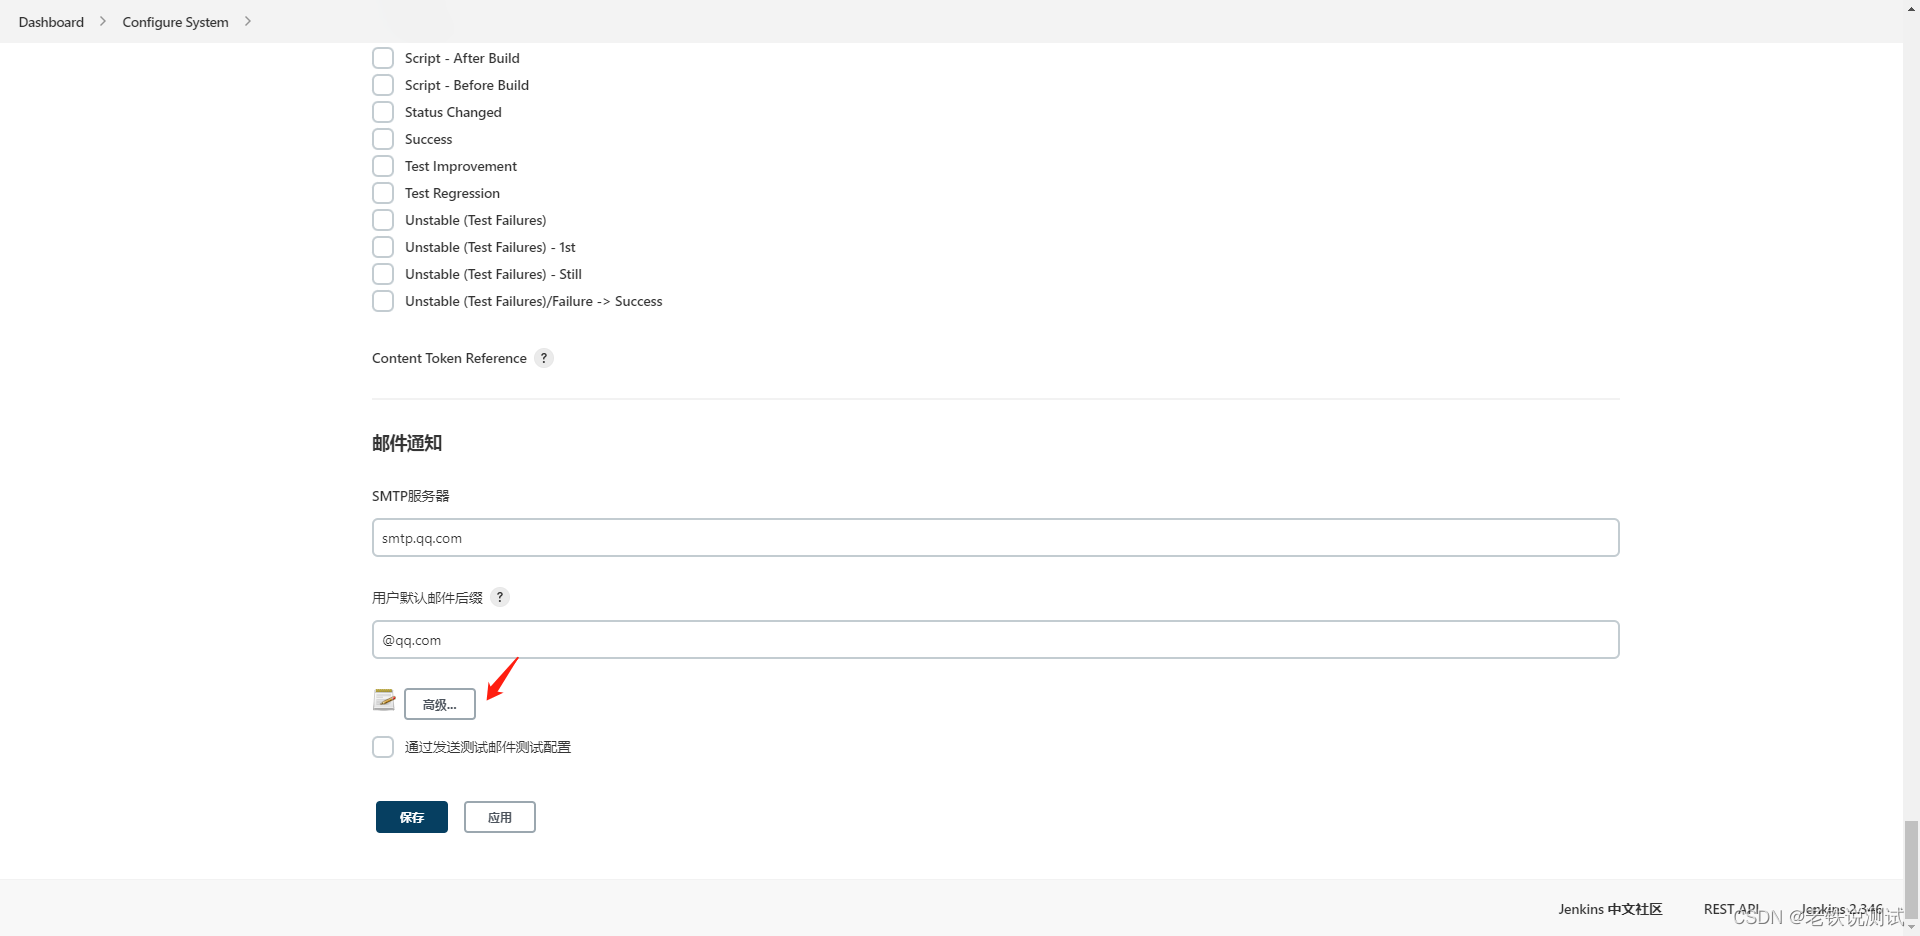Open help for Content Token Reference
This screenshot has height=936, width=1920.
544,358
